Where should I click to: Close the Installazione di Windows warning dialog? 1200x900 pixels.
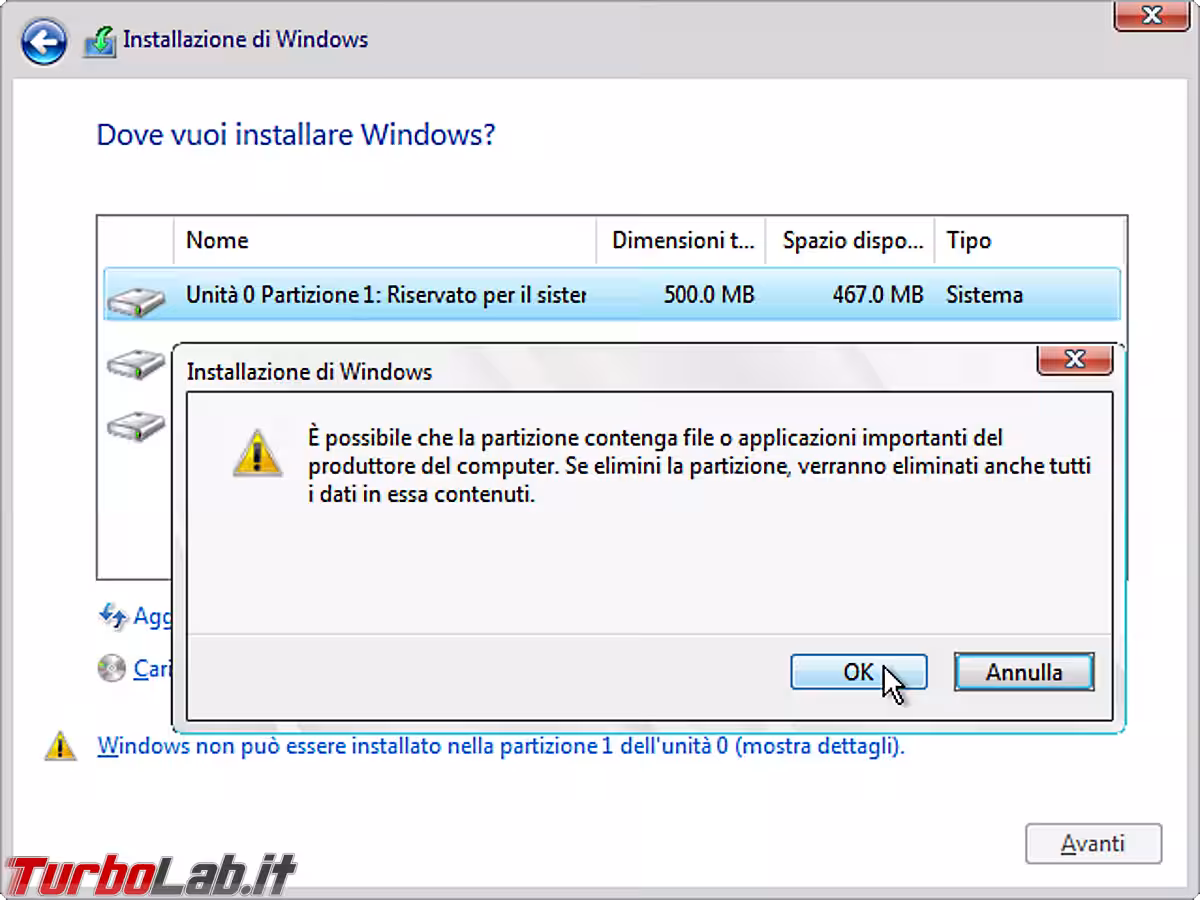click(1074, 359)
